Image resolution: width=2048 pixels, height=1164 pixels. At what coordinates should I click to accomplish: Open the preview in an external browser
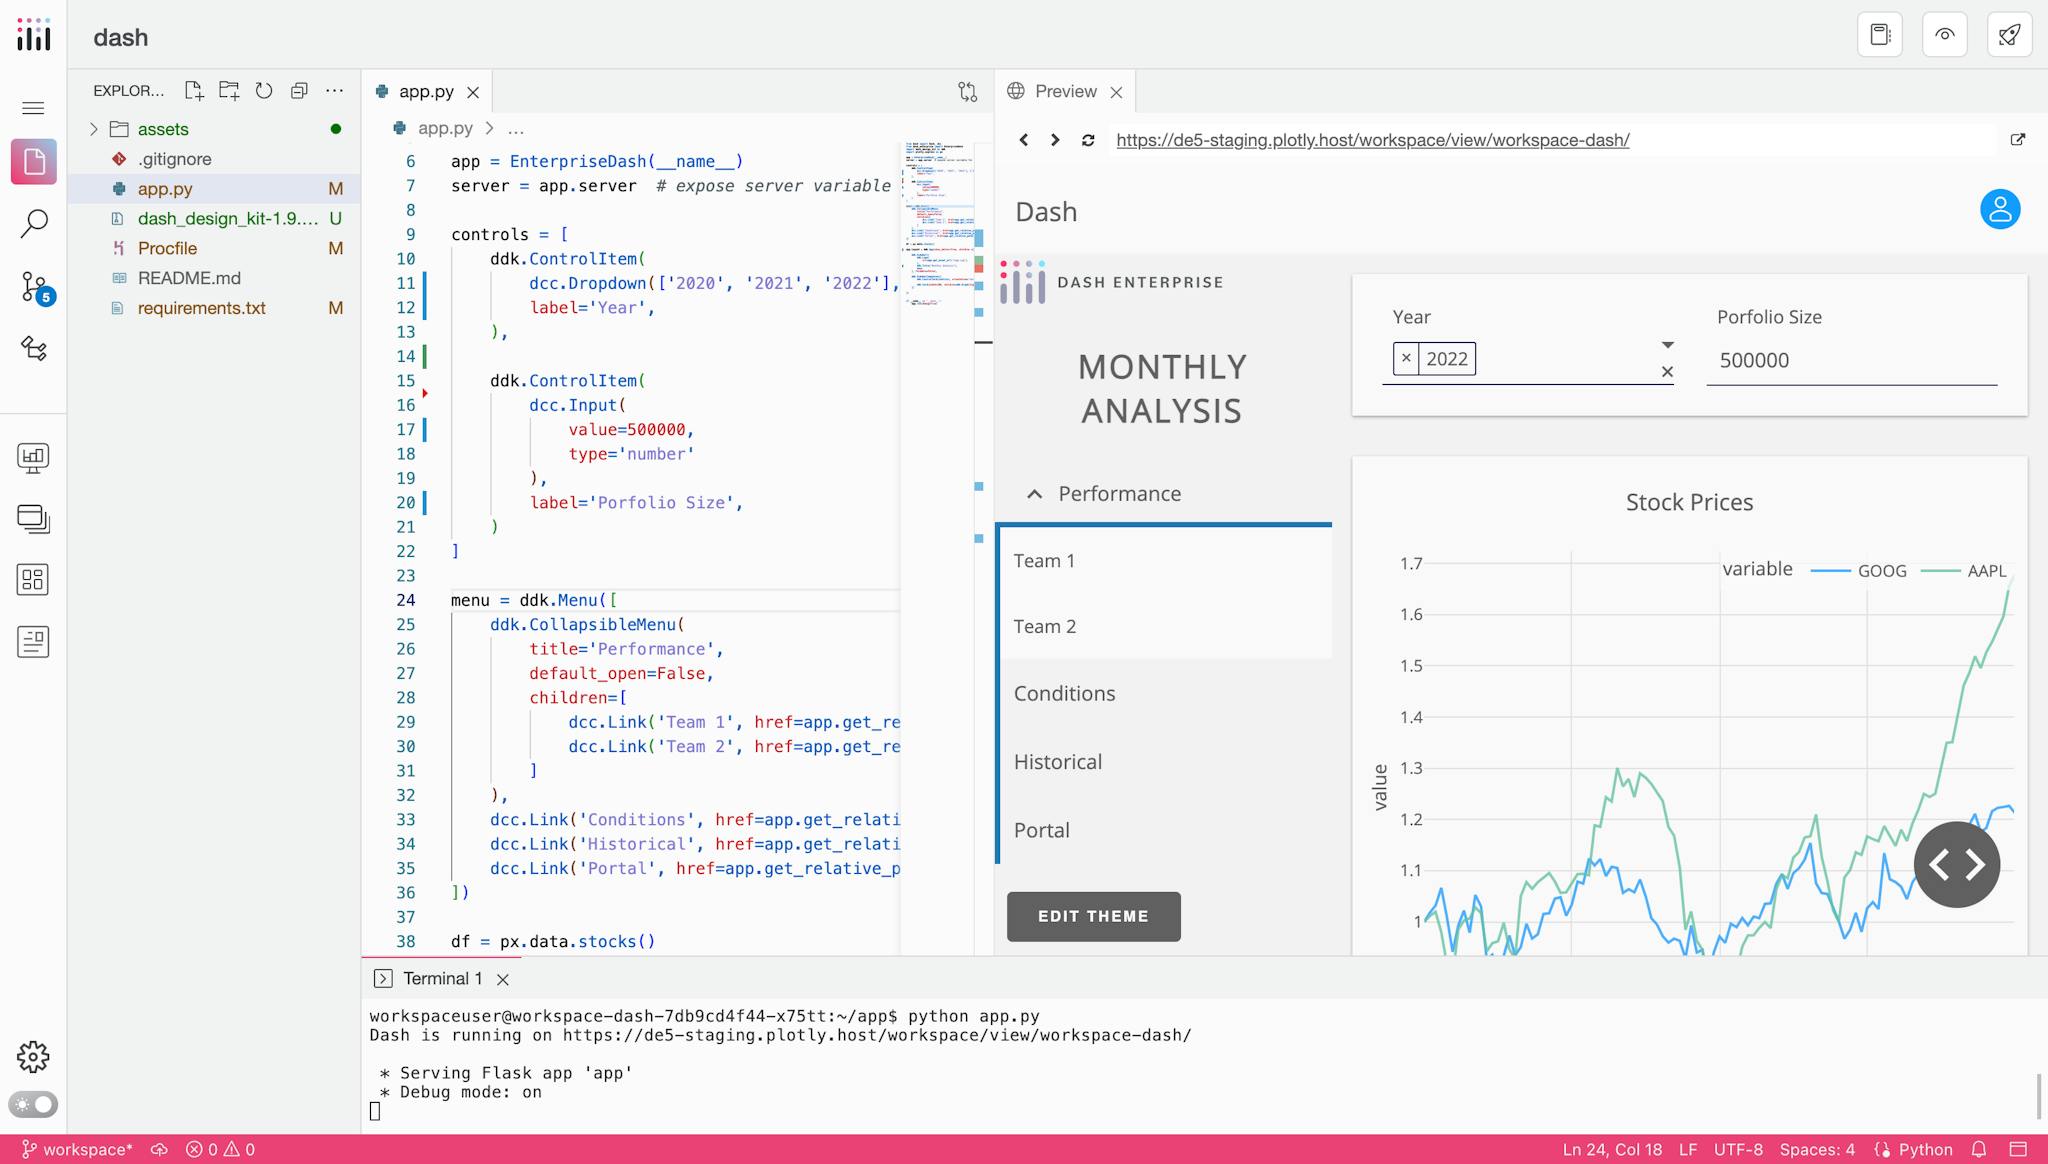[x=2019, y=139]
